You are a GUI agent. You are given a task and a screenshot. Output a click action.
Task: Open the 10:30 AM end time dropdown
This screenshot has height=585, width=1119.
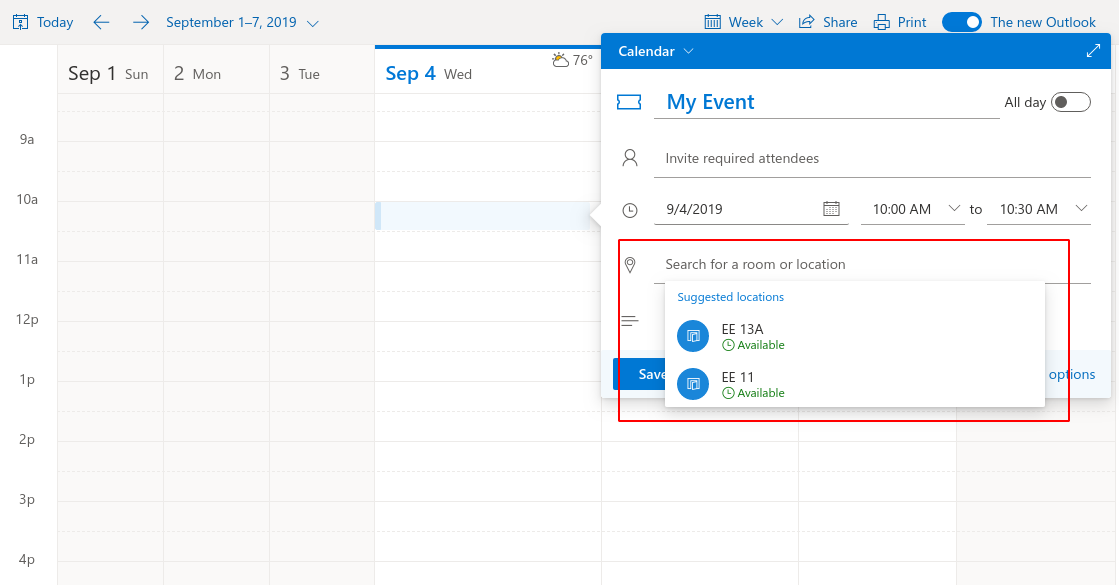[x=1039, y=209]
